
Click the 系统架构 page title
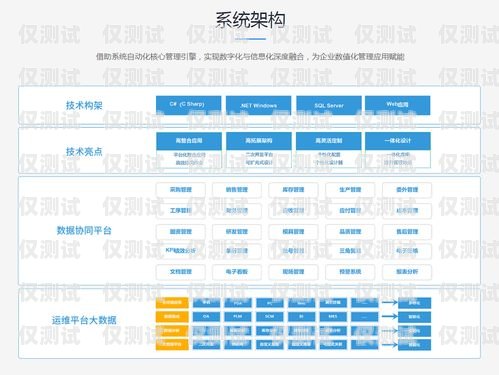click(250, 20)
